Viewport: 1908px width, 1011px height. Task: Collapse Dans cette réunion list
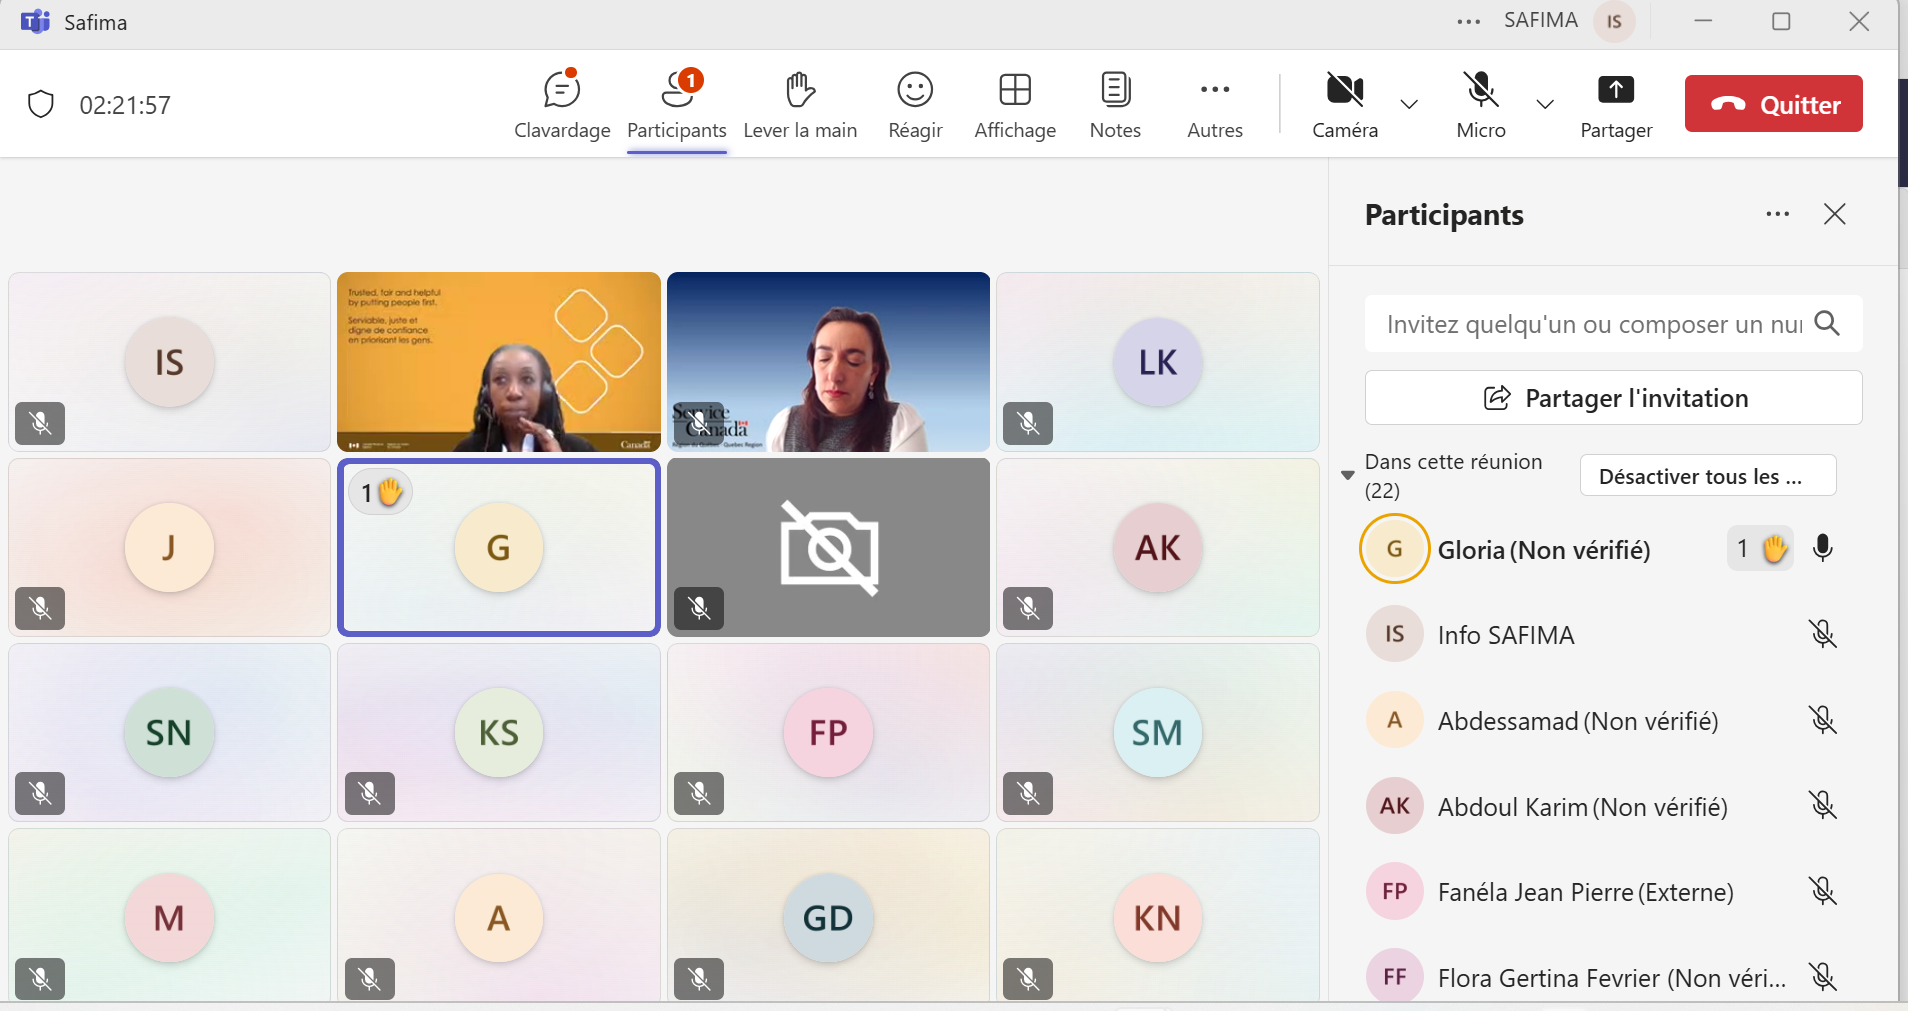coord(1348,475)
